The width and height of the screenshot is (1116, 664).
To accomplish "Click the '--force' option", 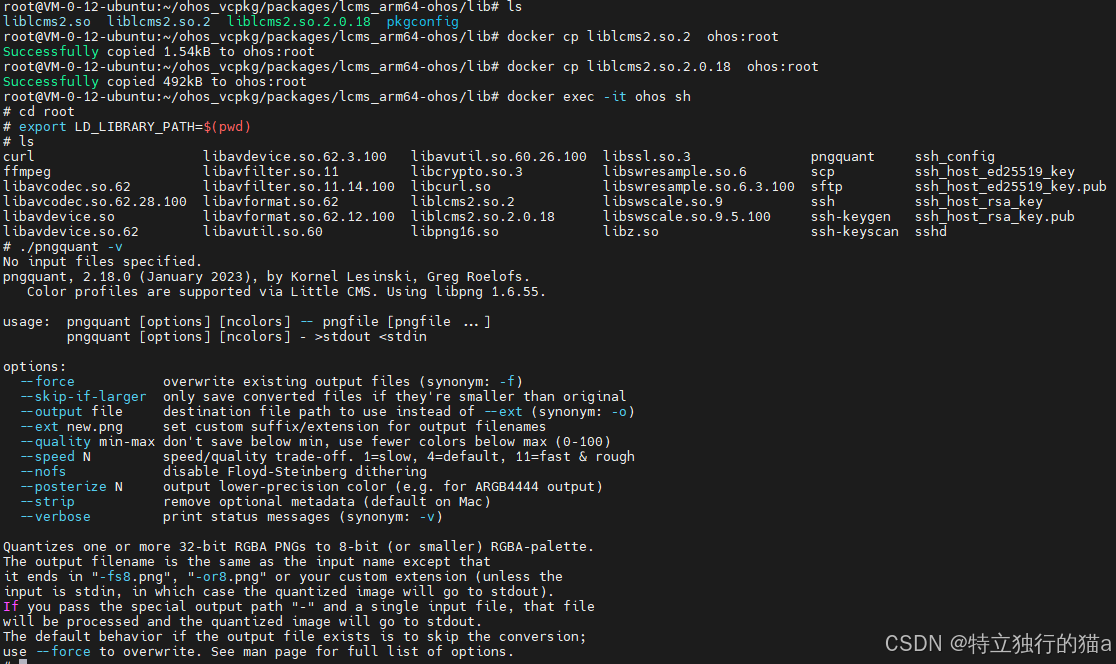I will coord(47,381).
